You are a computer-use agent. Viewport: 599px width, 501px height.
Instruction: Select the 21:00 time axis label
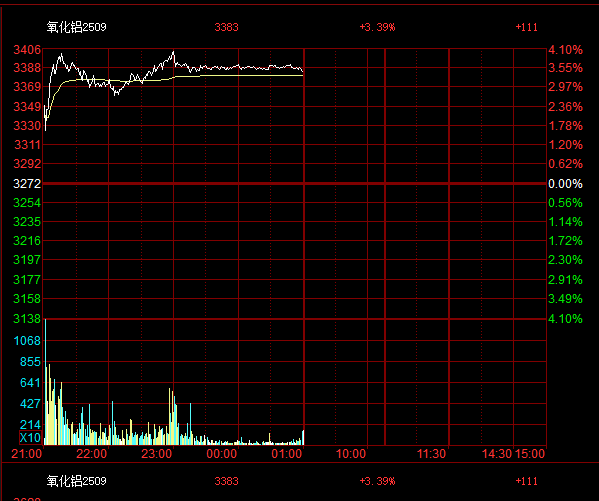26,454
